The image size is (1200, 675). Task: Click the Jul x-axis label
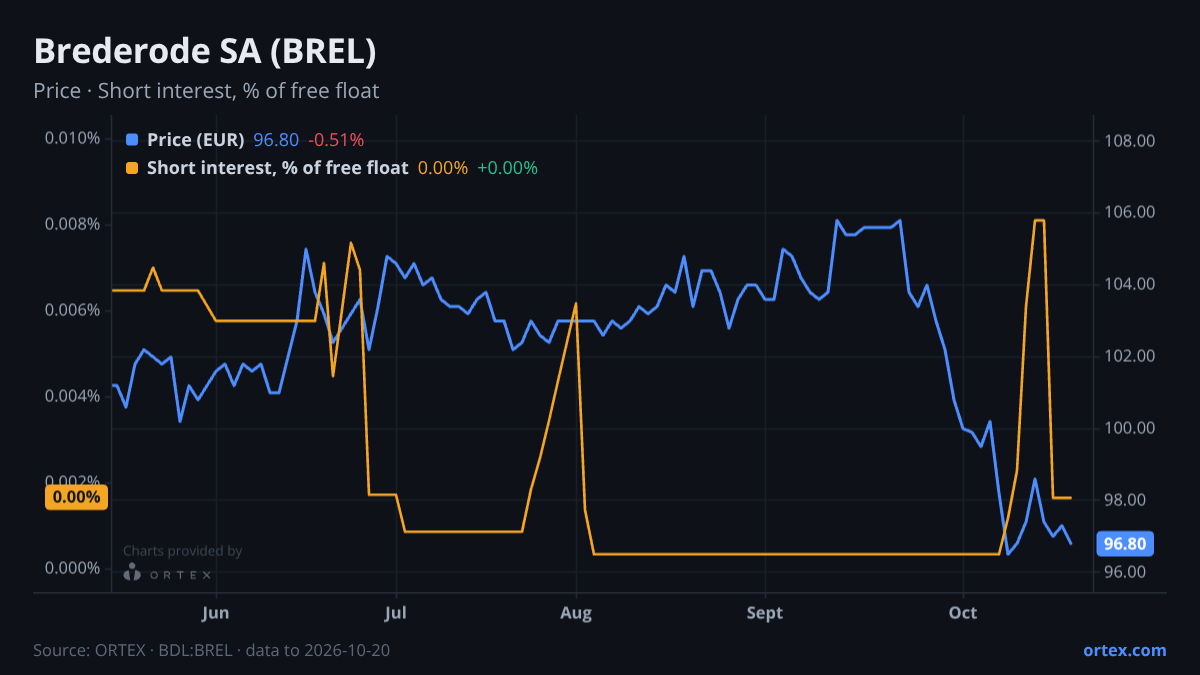(396, 612)
